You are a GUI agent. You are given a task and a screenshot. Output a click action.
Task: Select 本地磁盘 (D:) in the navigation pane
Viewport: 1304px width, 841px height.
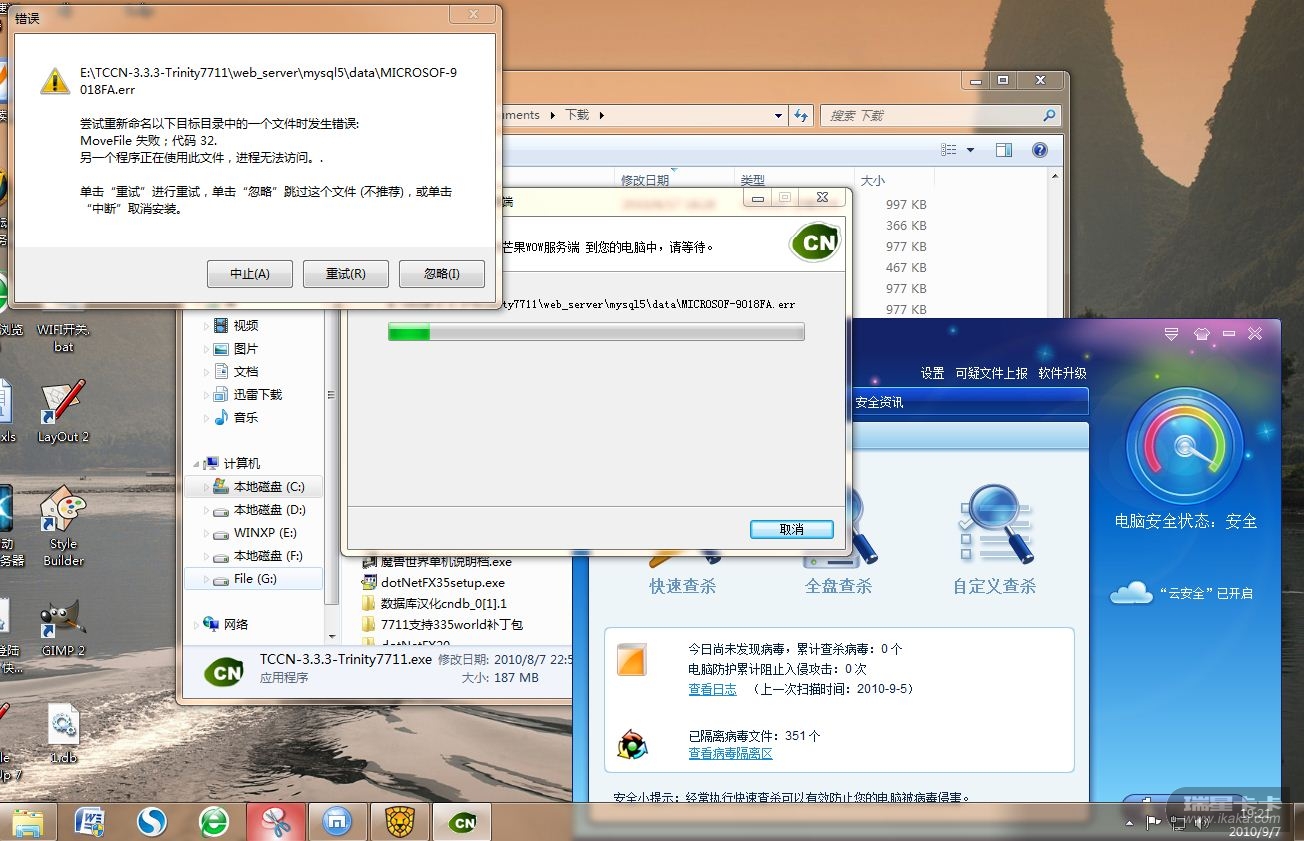(x=254, y=510)
